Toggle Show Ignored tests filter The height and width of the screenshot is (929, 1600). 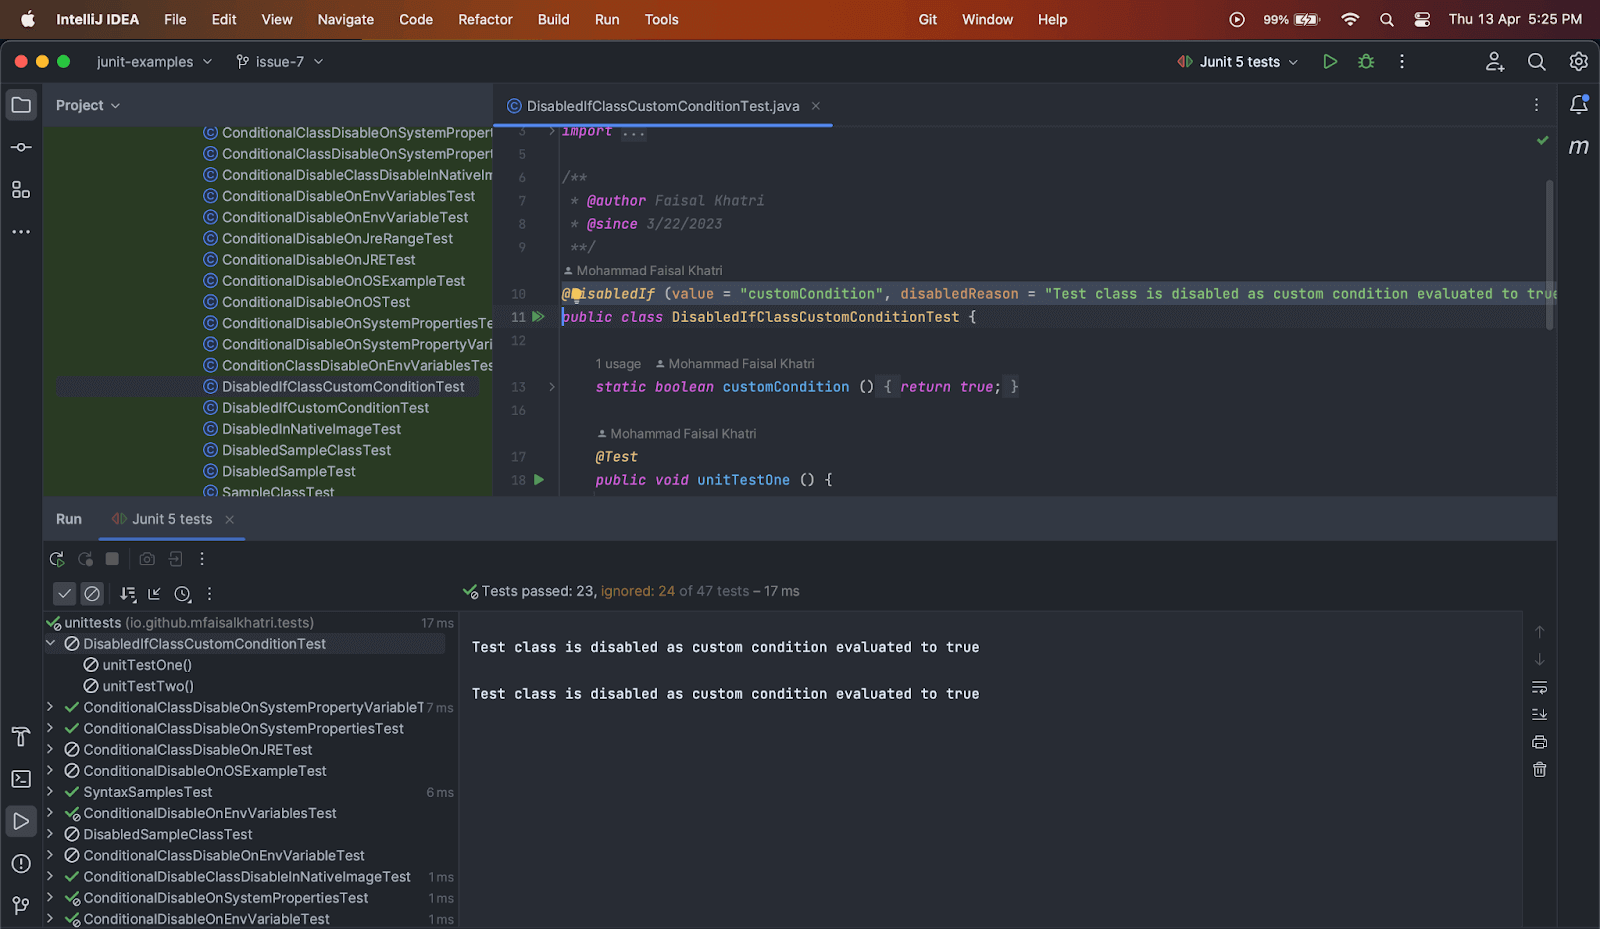click(92, 594)
